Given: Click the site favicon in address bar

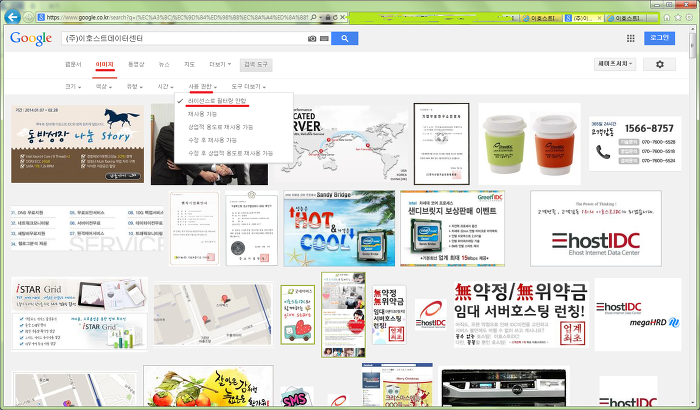Looking at the screenshot, I should (41, 17).
